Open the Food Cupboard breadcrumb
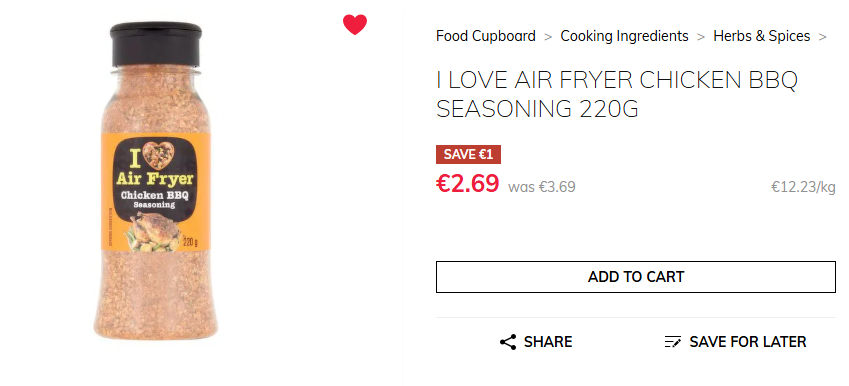Viewport: 849px width, 386px height. click(x=486, y=36)
